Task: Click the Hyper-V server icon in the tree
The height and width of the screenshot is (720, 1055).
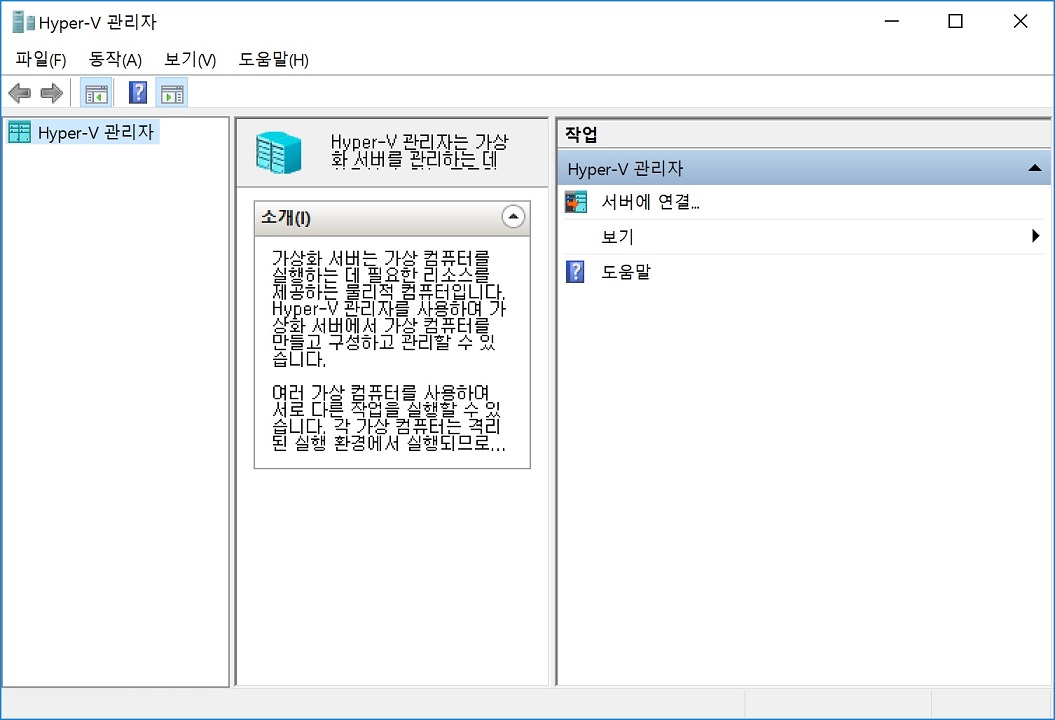Action: (20, 133)
